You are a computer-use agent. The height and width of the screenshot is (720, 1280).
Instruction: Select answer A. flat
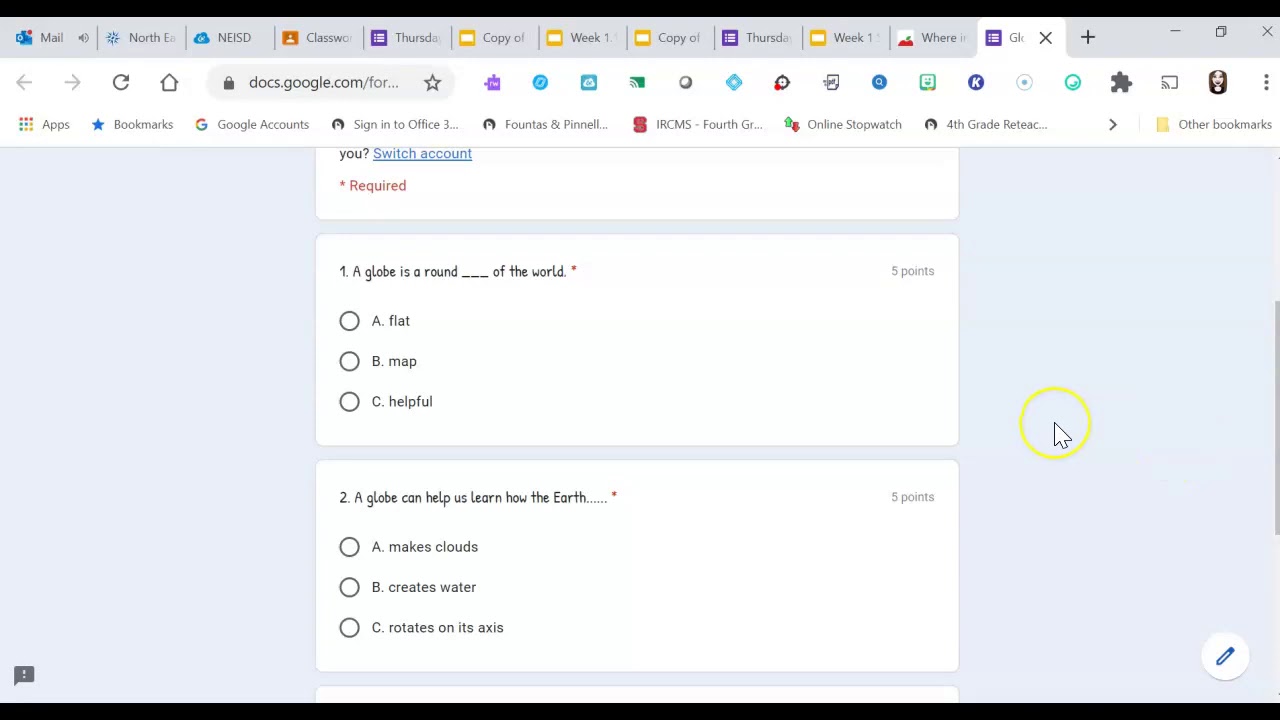tap(349, 321)
